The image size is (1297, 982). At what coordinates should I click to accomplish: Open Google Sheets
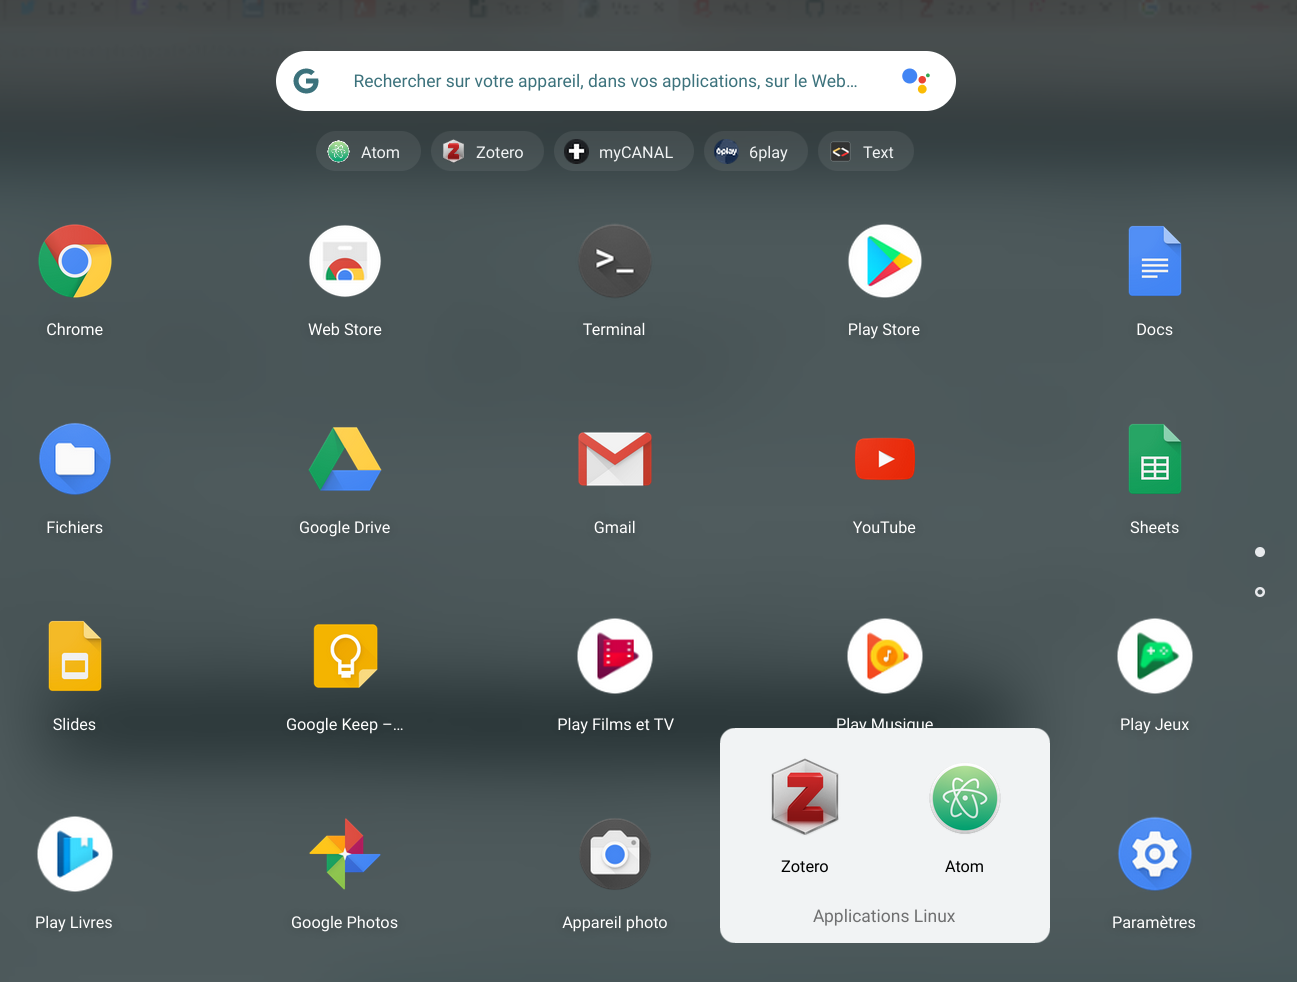[x=1155, y=459]
